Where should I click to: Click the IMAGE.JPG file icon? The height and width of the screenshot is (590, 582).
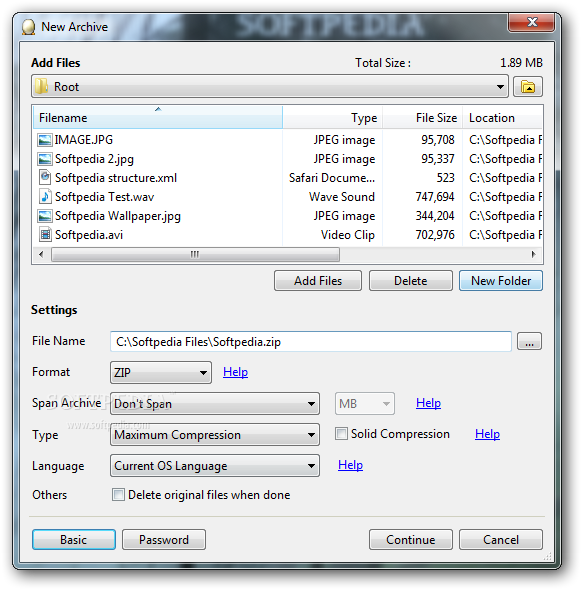point(45,140)
